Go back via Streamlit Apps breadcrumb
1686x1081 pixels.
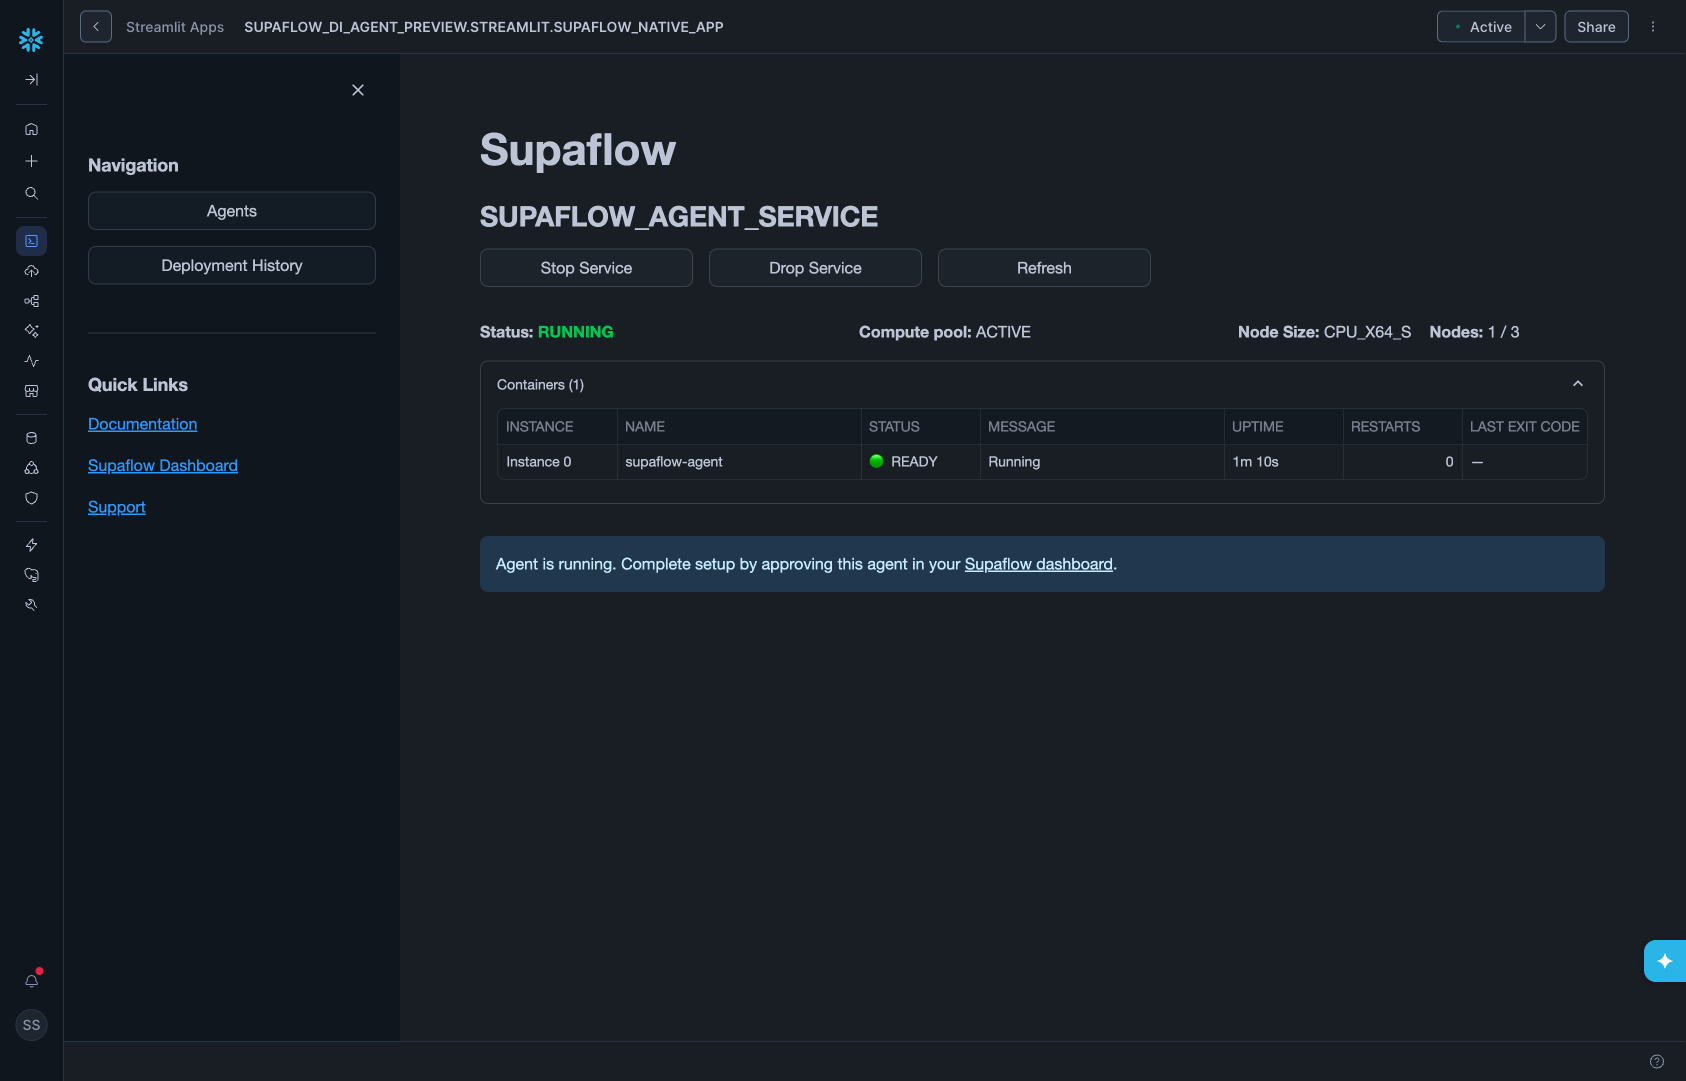(175, 27)
